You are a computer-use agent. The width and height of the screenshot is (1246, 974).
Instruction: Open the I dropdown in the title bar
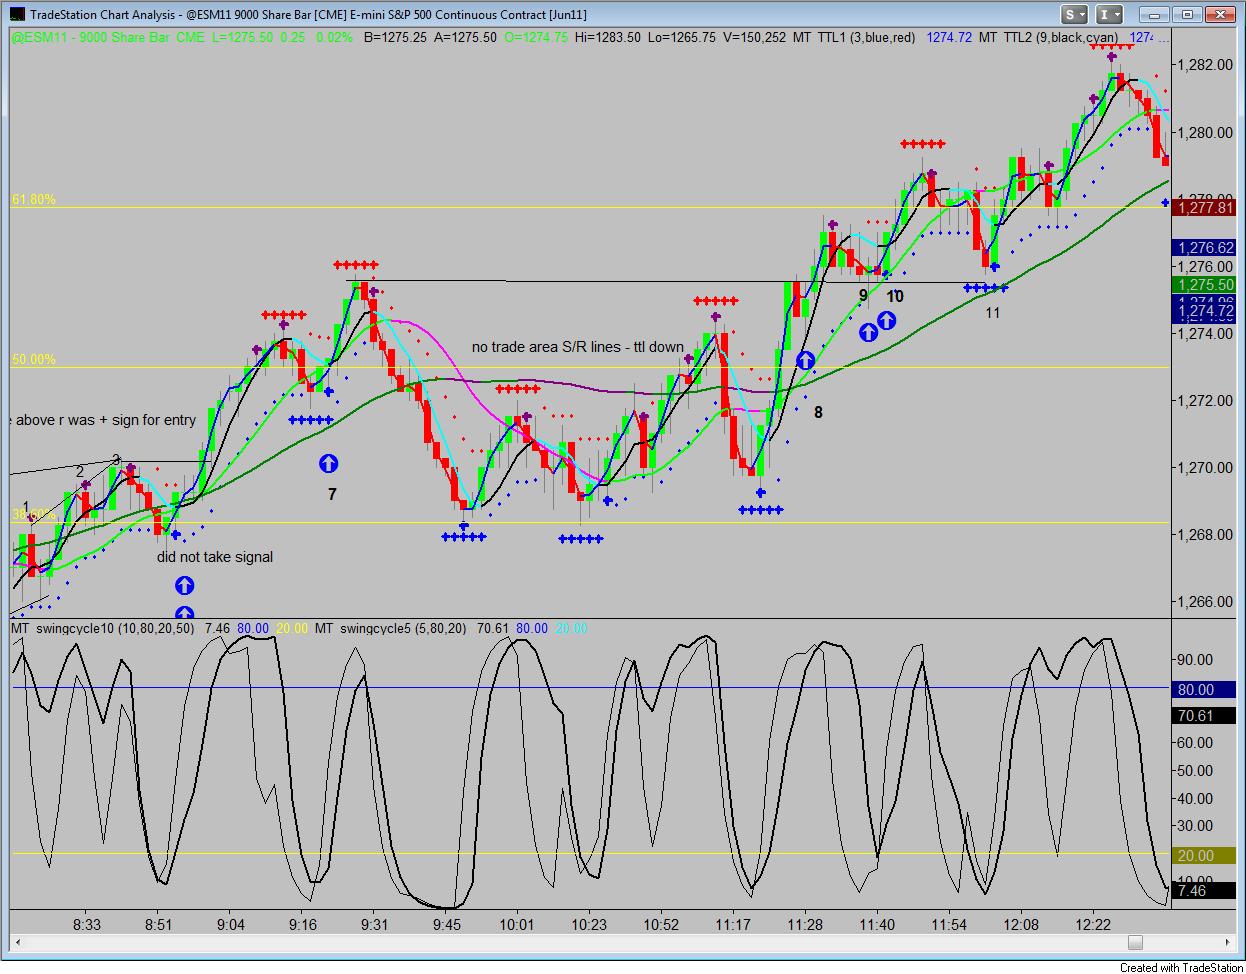[x=1109, y=14]
